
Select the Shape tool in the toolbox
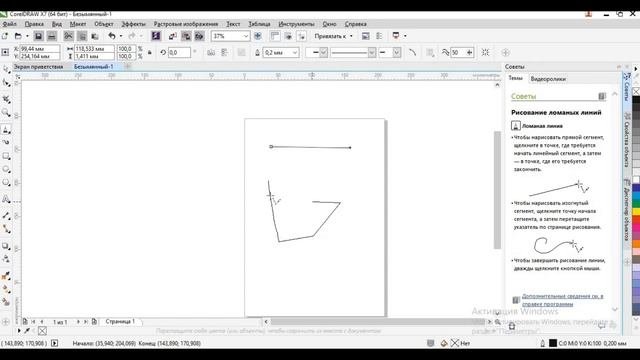tap(6, 83)
